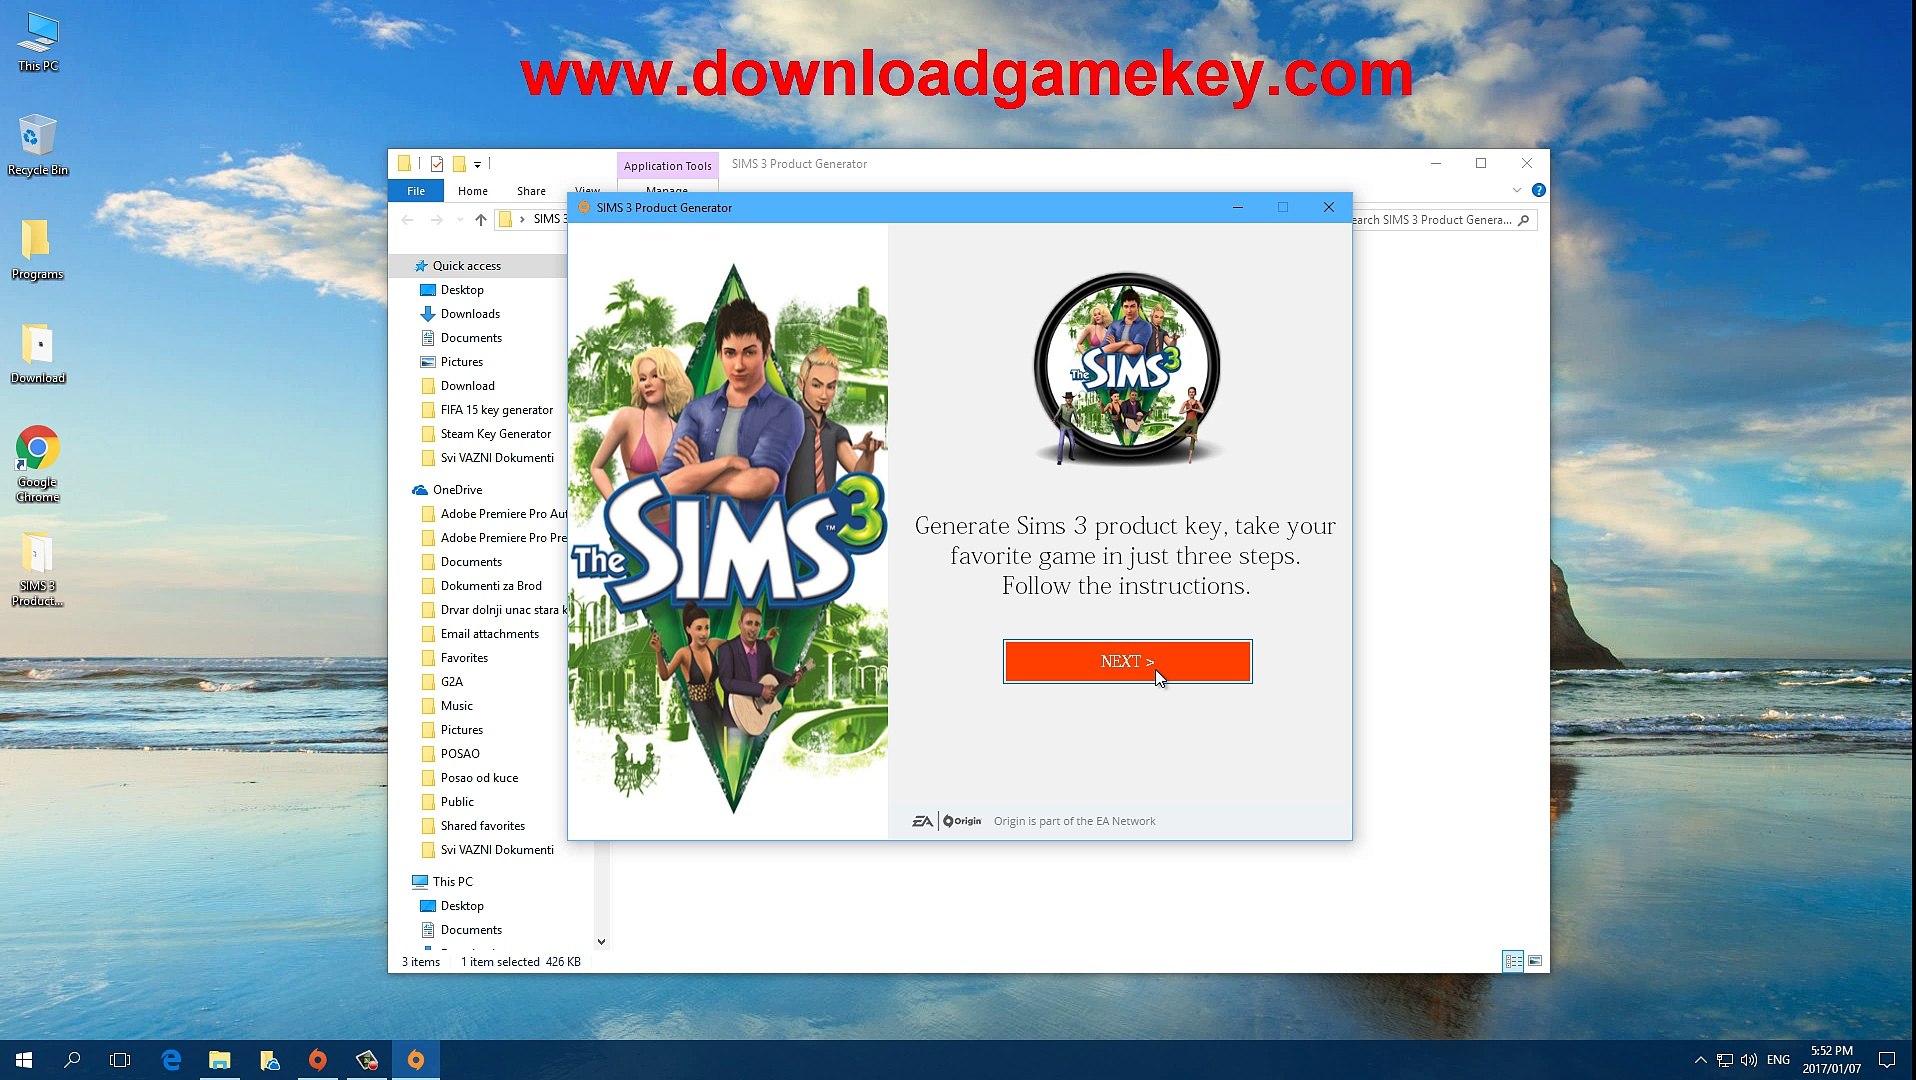
Task: Select the Application Tools contextual tab
Action: (x=667, y=166)
